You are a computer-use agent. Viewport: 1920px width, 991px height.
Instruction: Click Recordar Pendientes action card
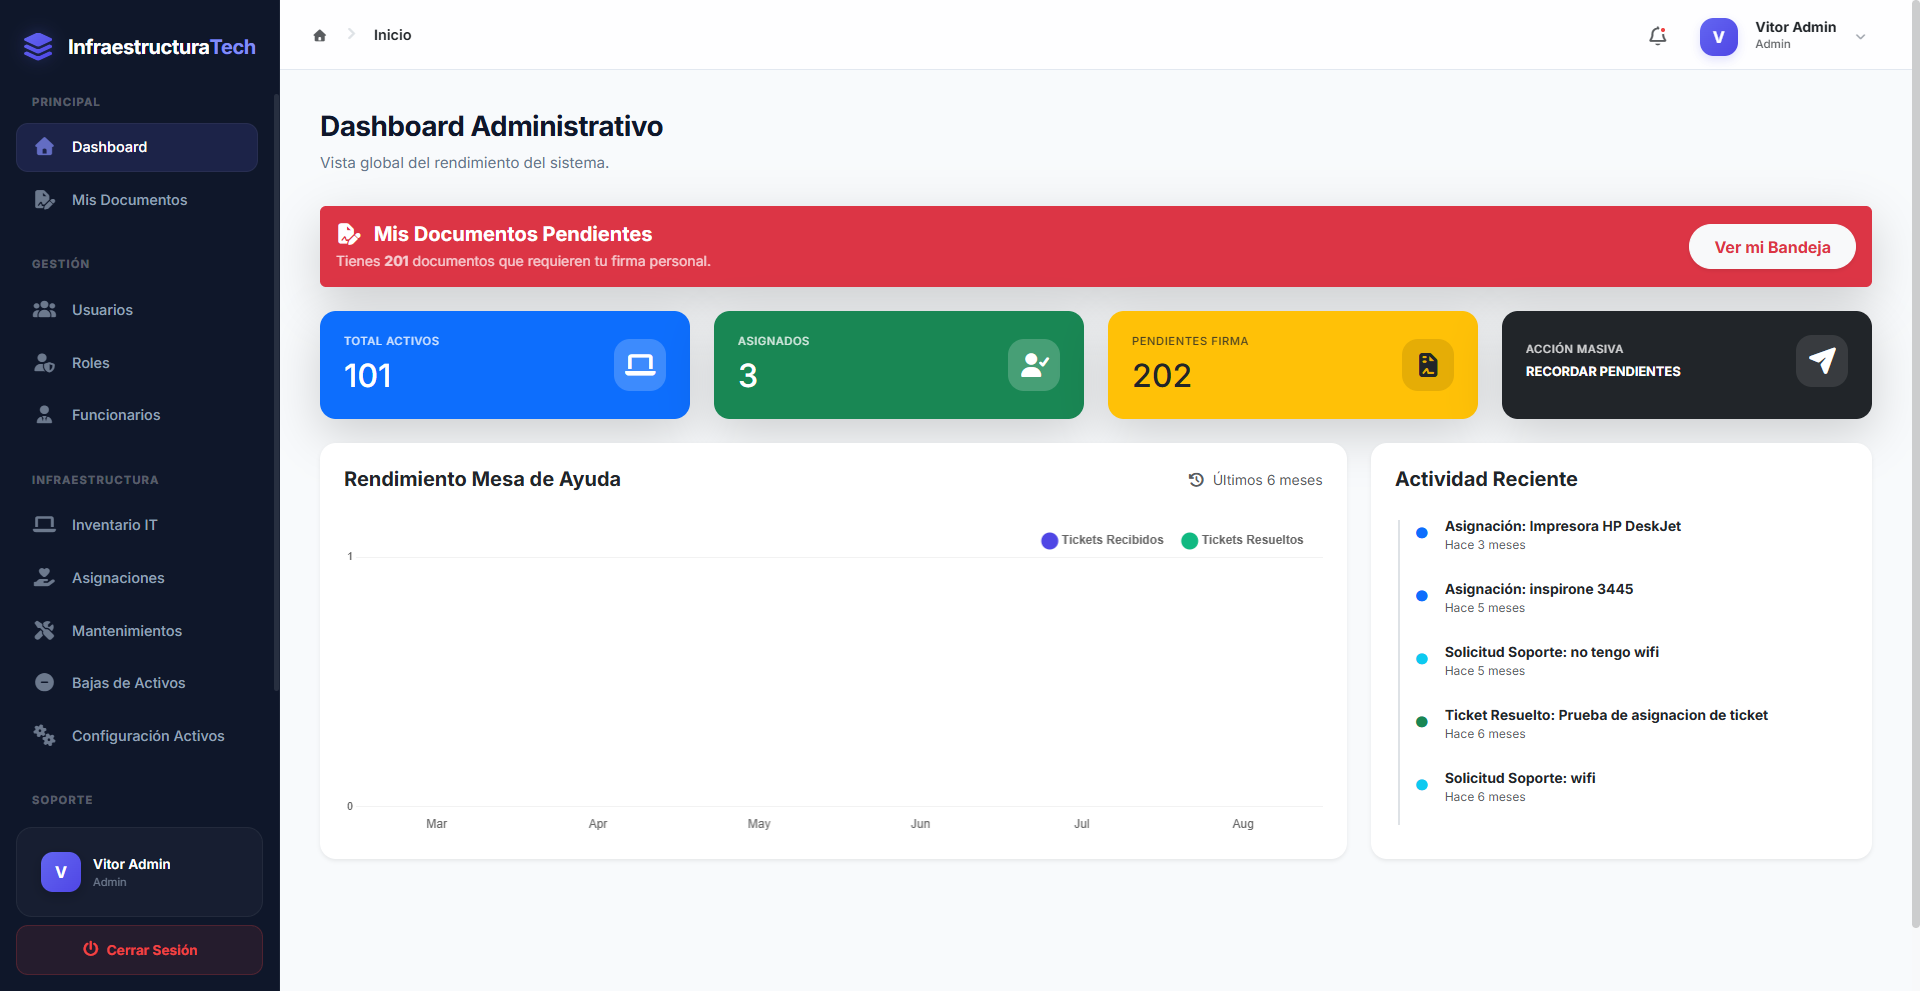coord(1686,365)
